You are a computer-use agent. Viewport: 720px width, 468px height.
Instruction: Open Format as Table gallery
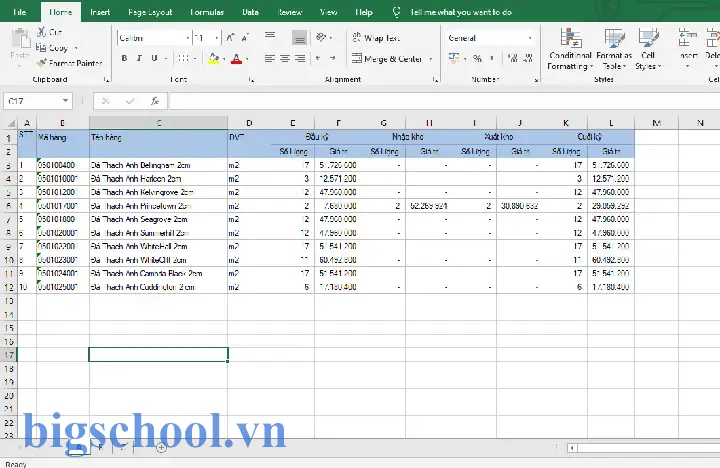click(614, 49)
